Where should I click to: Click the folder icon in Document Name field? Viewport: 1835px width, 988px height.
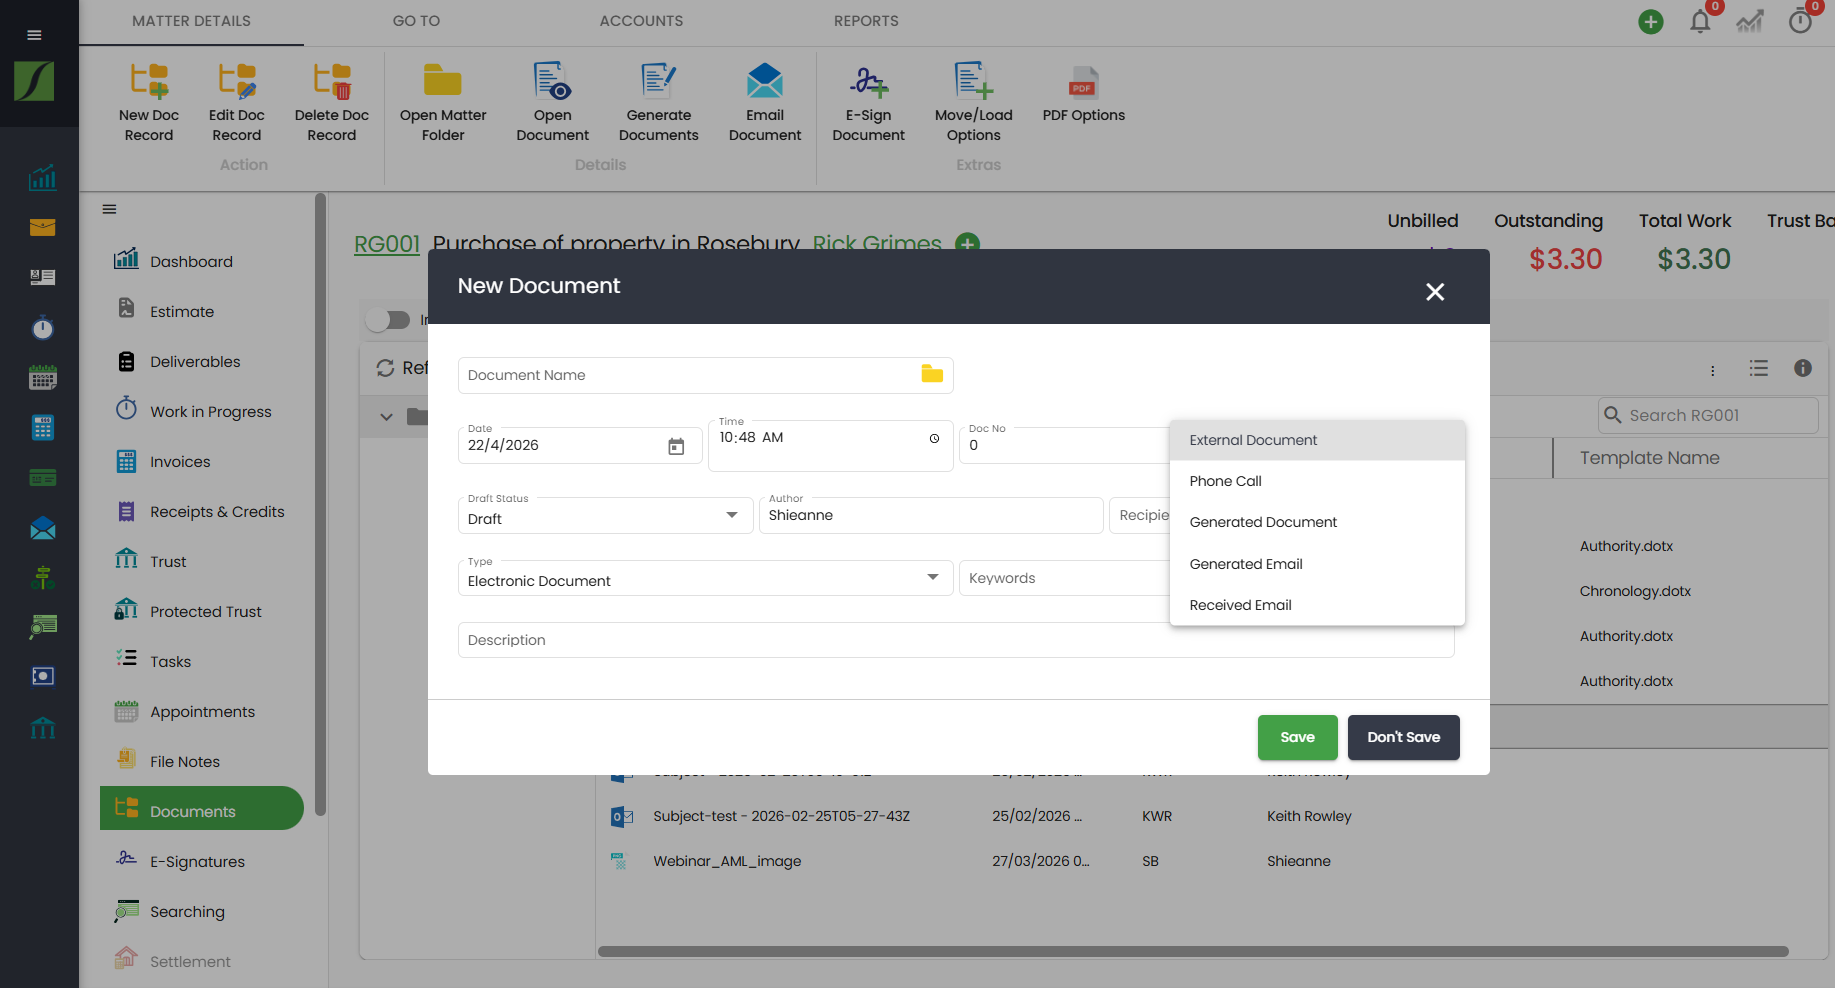[932, 374]
